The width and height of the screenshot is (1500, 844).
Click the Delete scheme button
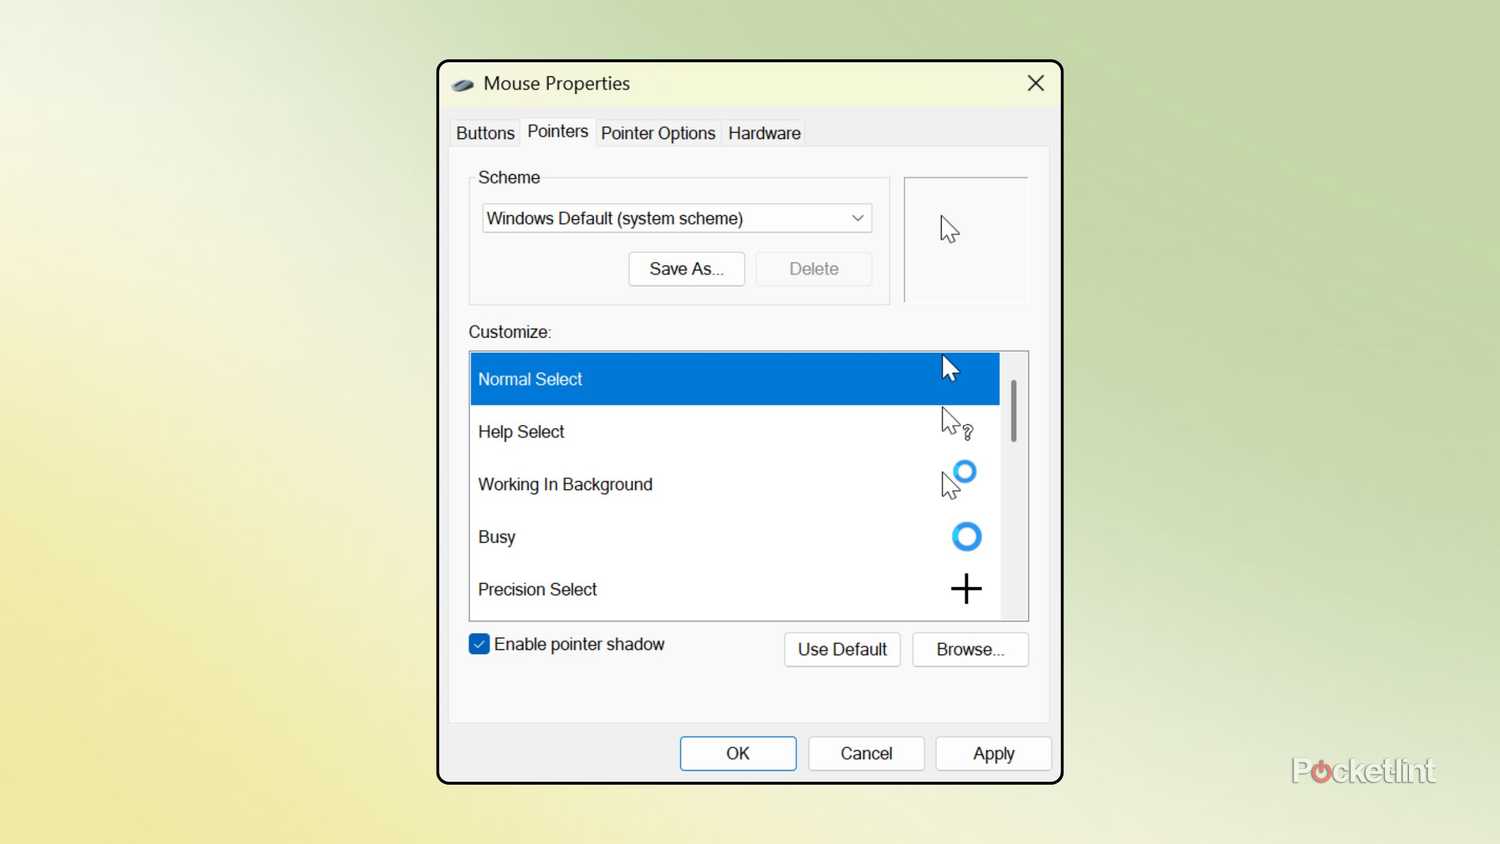coord(814,269)
